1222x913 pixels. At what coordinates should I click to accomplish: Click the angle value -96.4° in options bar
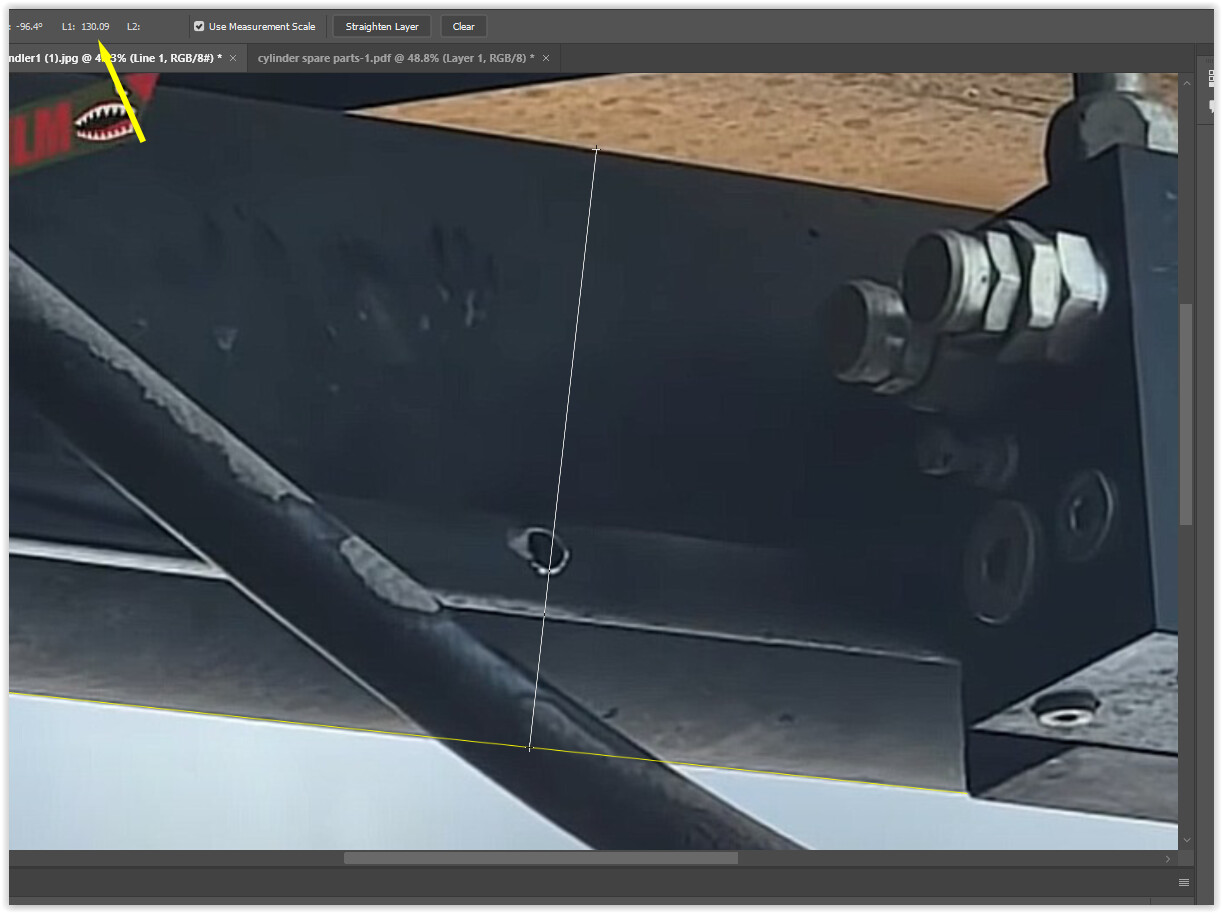[x=28, y=27]
